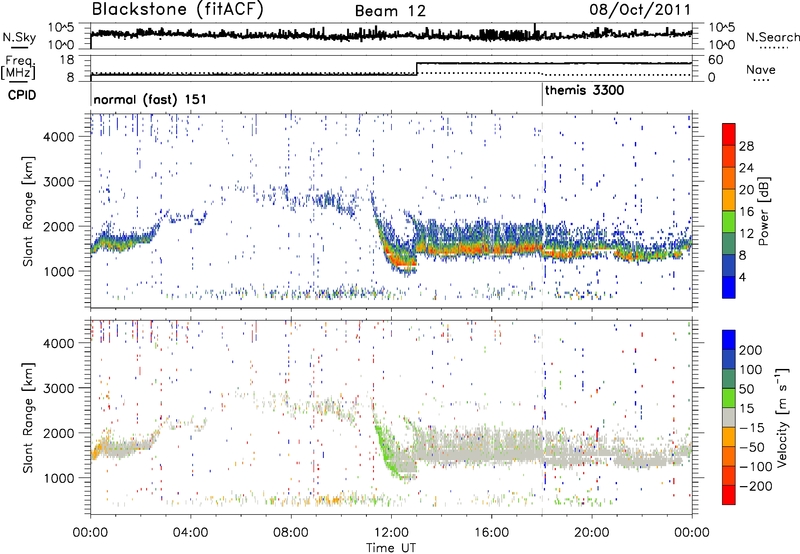Select the 'normal (fast) 151' CPID text
The image size is (800, 554).
pyautogui.click(x=150, y=99)
